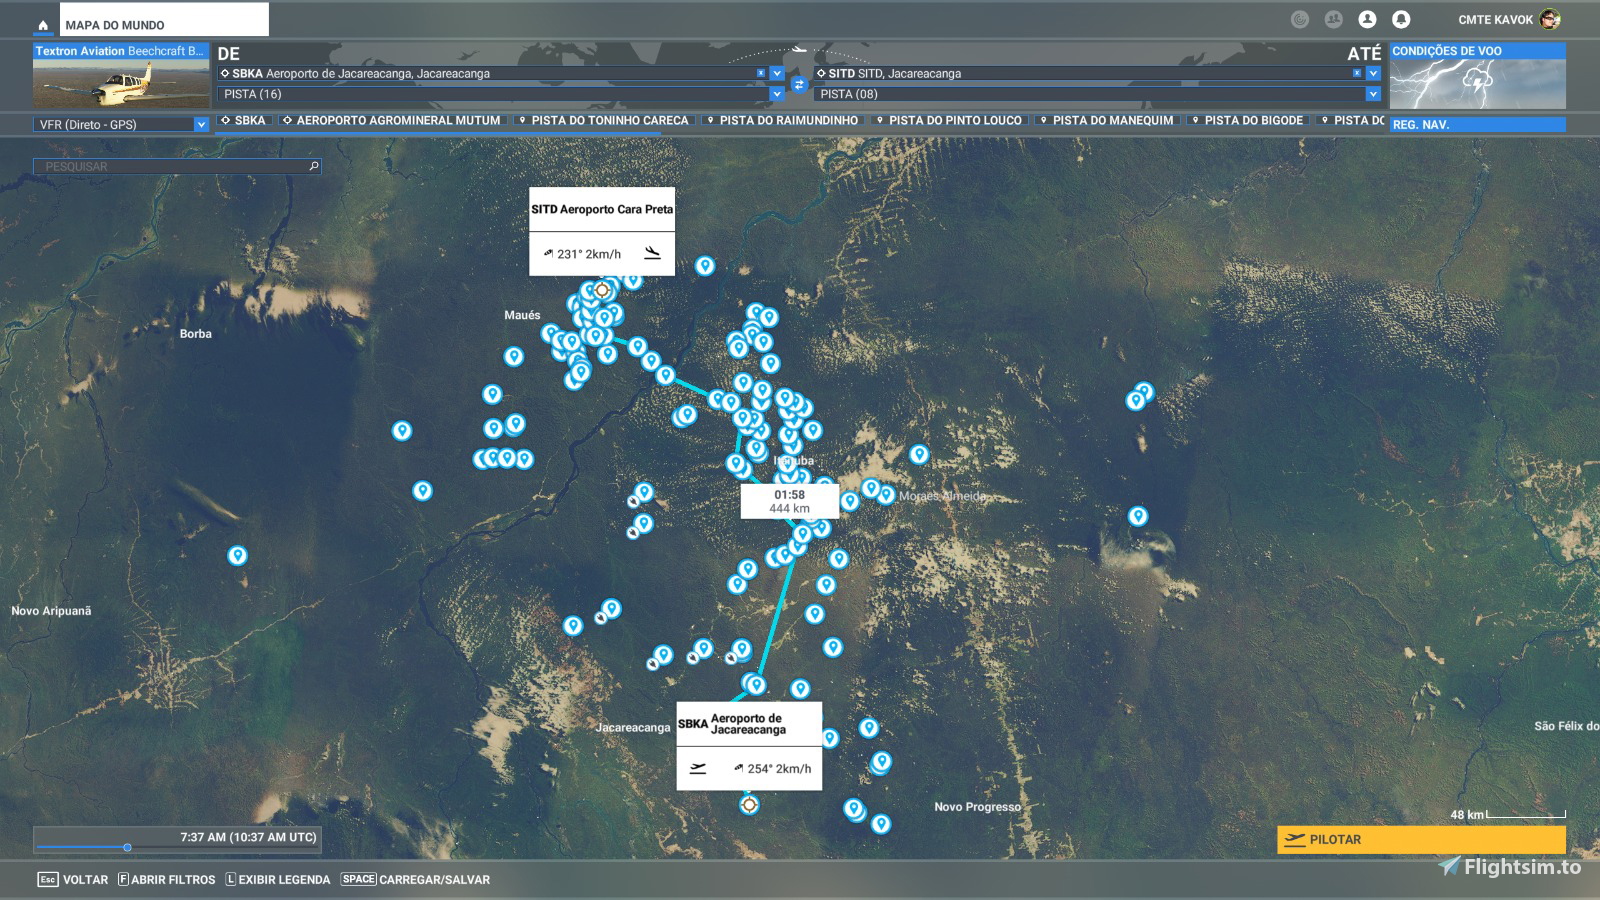Image resolution: width=1600 pixels, height=900 pixels.
Task: Click Abrir Filtros button
Action: click(166, 879)
